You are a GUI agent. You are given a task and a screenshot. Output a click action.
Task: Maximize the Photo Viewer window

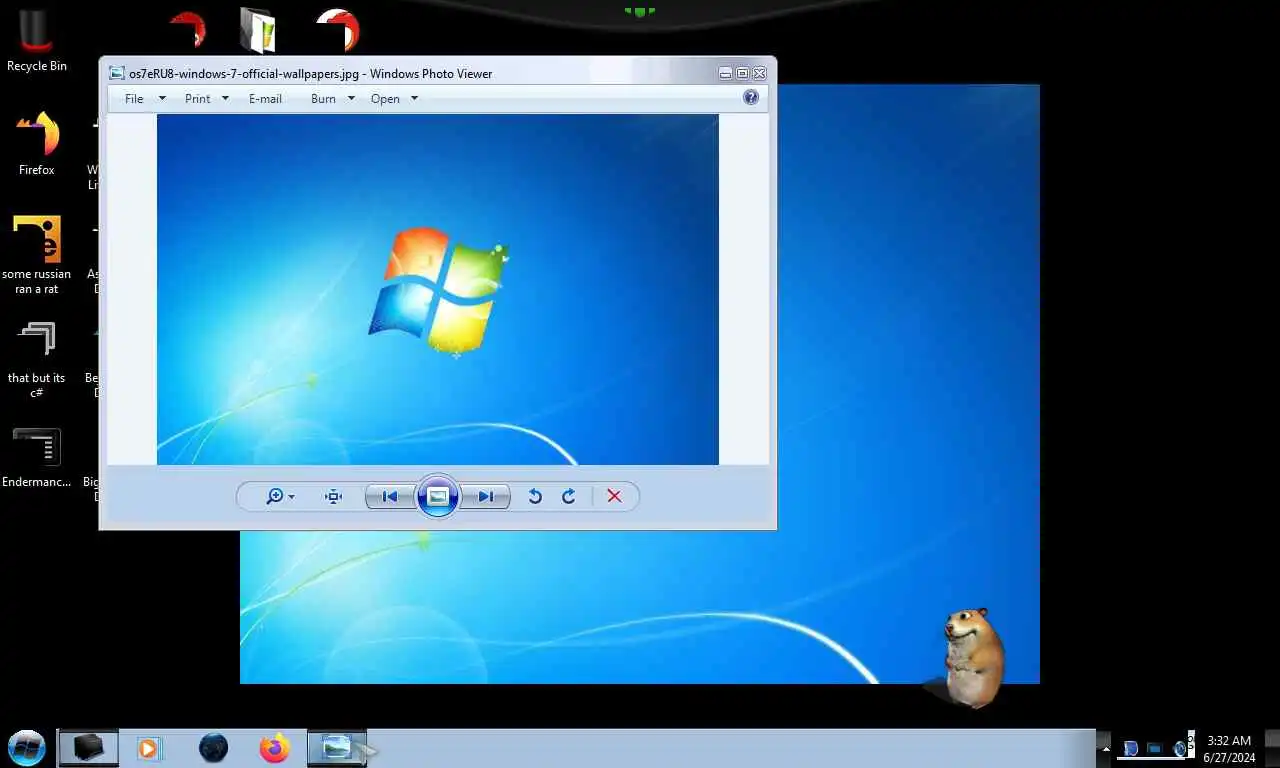pyautogui.click(x=742, y=73)
